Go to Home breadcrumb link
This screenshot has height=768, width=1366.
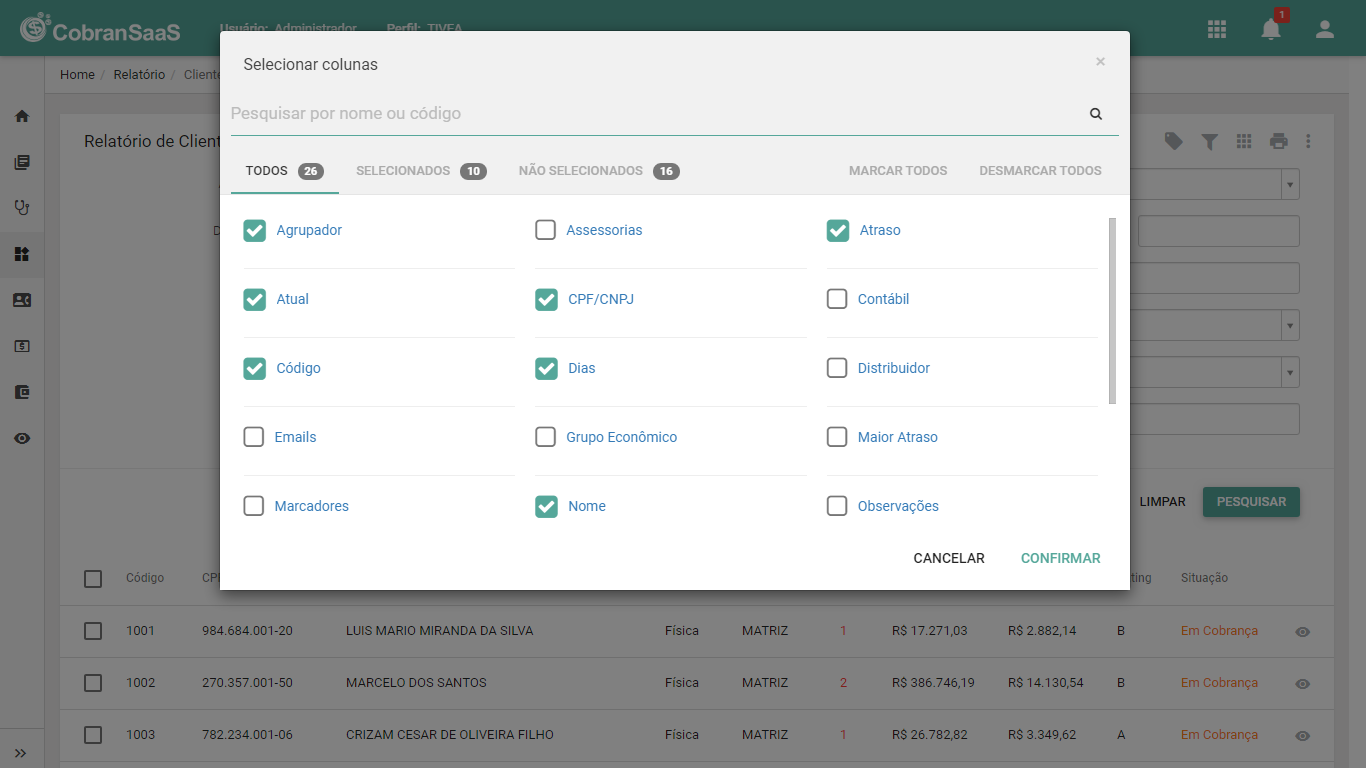pos(77,75)
